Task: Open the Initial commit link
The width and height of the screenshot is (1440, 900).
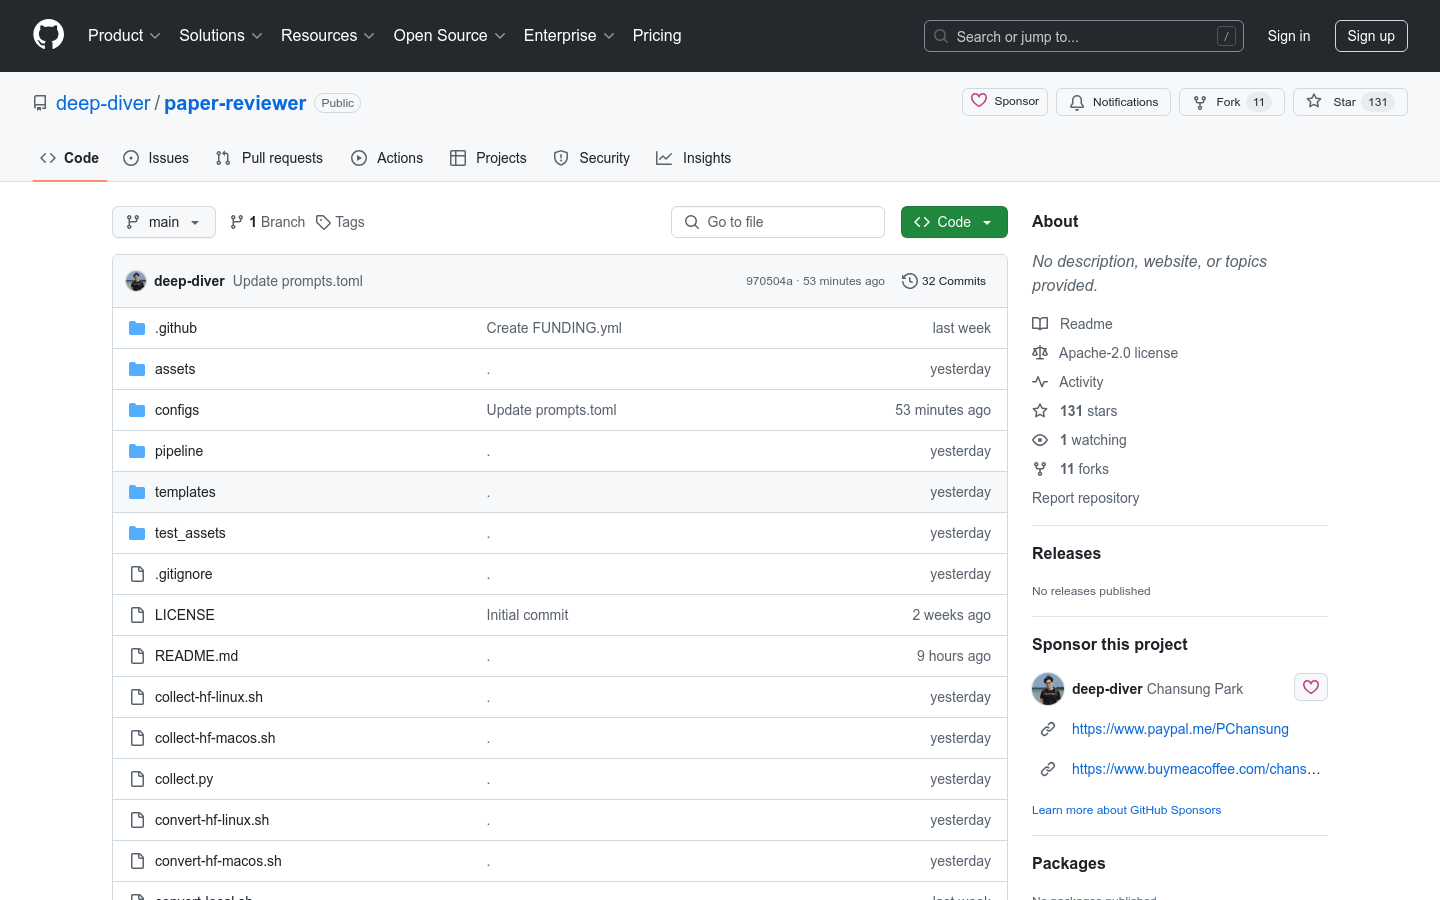Action: pos(527,615)
